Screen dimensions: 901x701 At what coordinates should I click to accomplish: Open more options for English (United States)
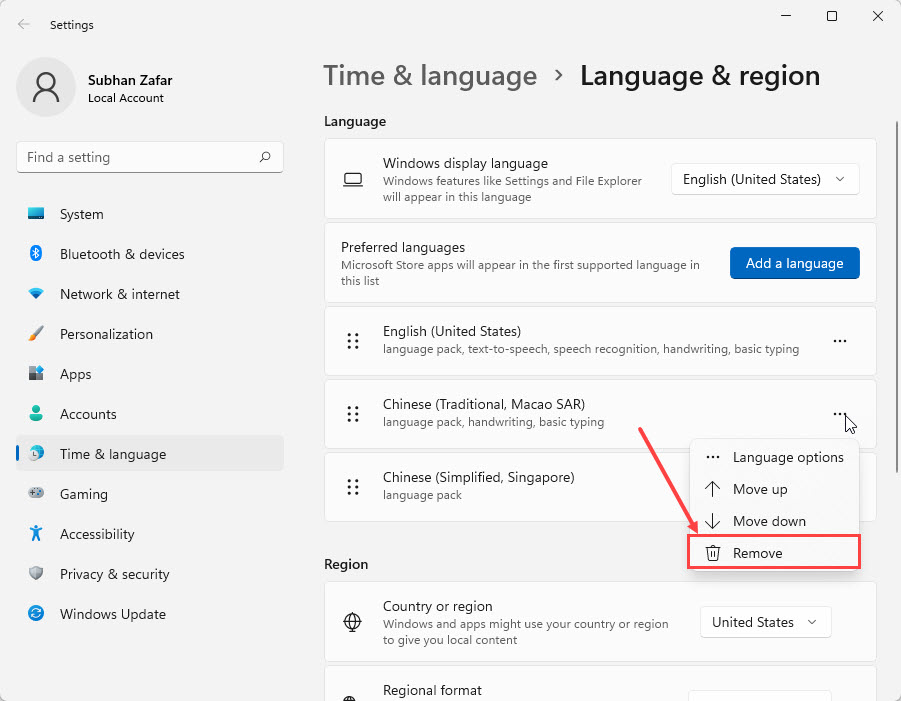point(840,341)
